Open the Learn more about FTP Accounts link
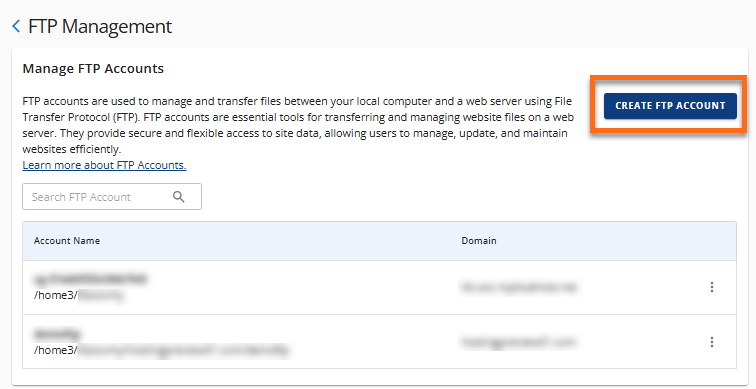Image resolution: width=756 pixels, height=389 pixels. click(104, 165)
